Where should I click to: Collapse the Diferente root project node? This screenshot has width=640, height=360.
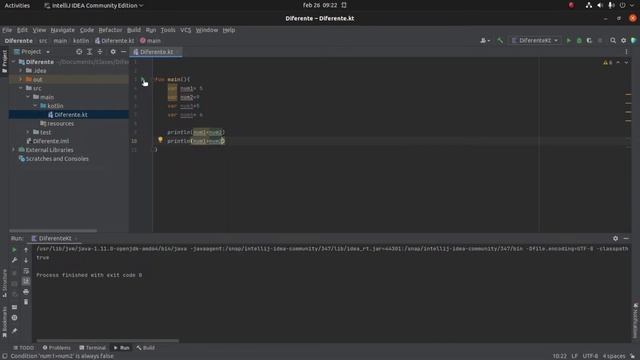(x=14, y=62)
